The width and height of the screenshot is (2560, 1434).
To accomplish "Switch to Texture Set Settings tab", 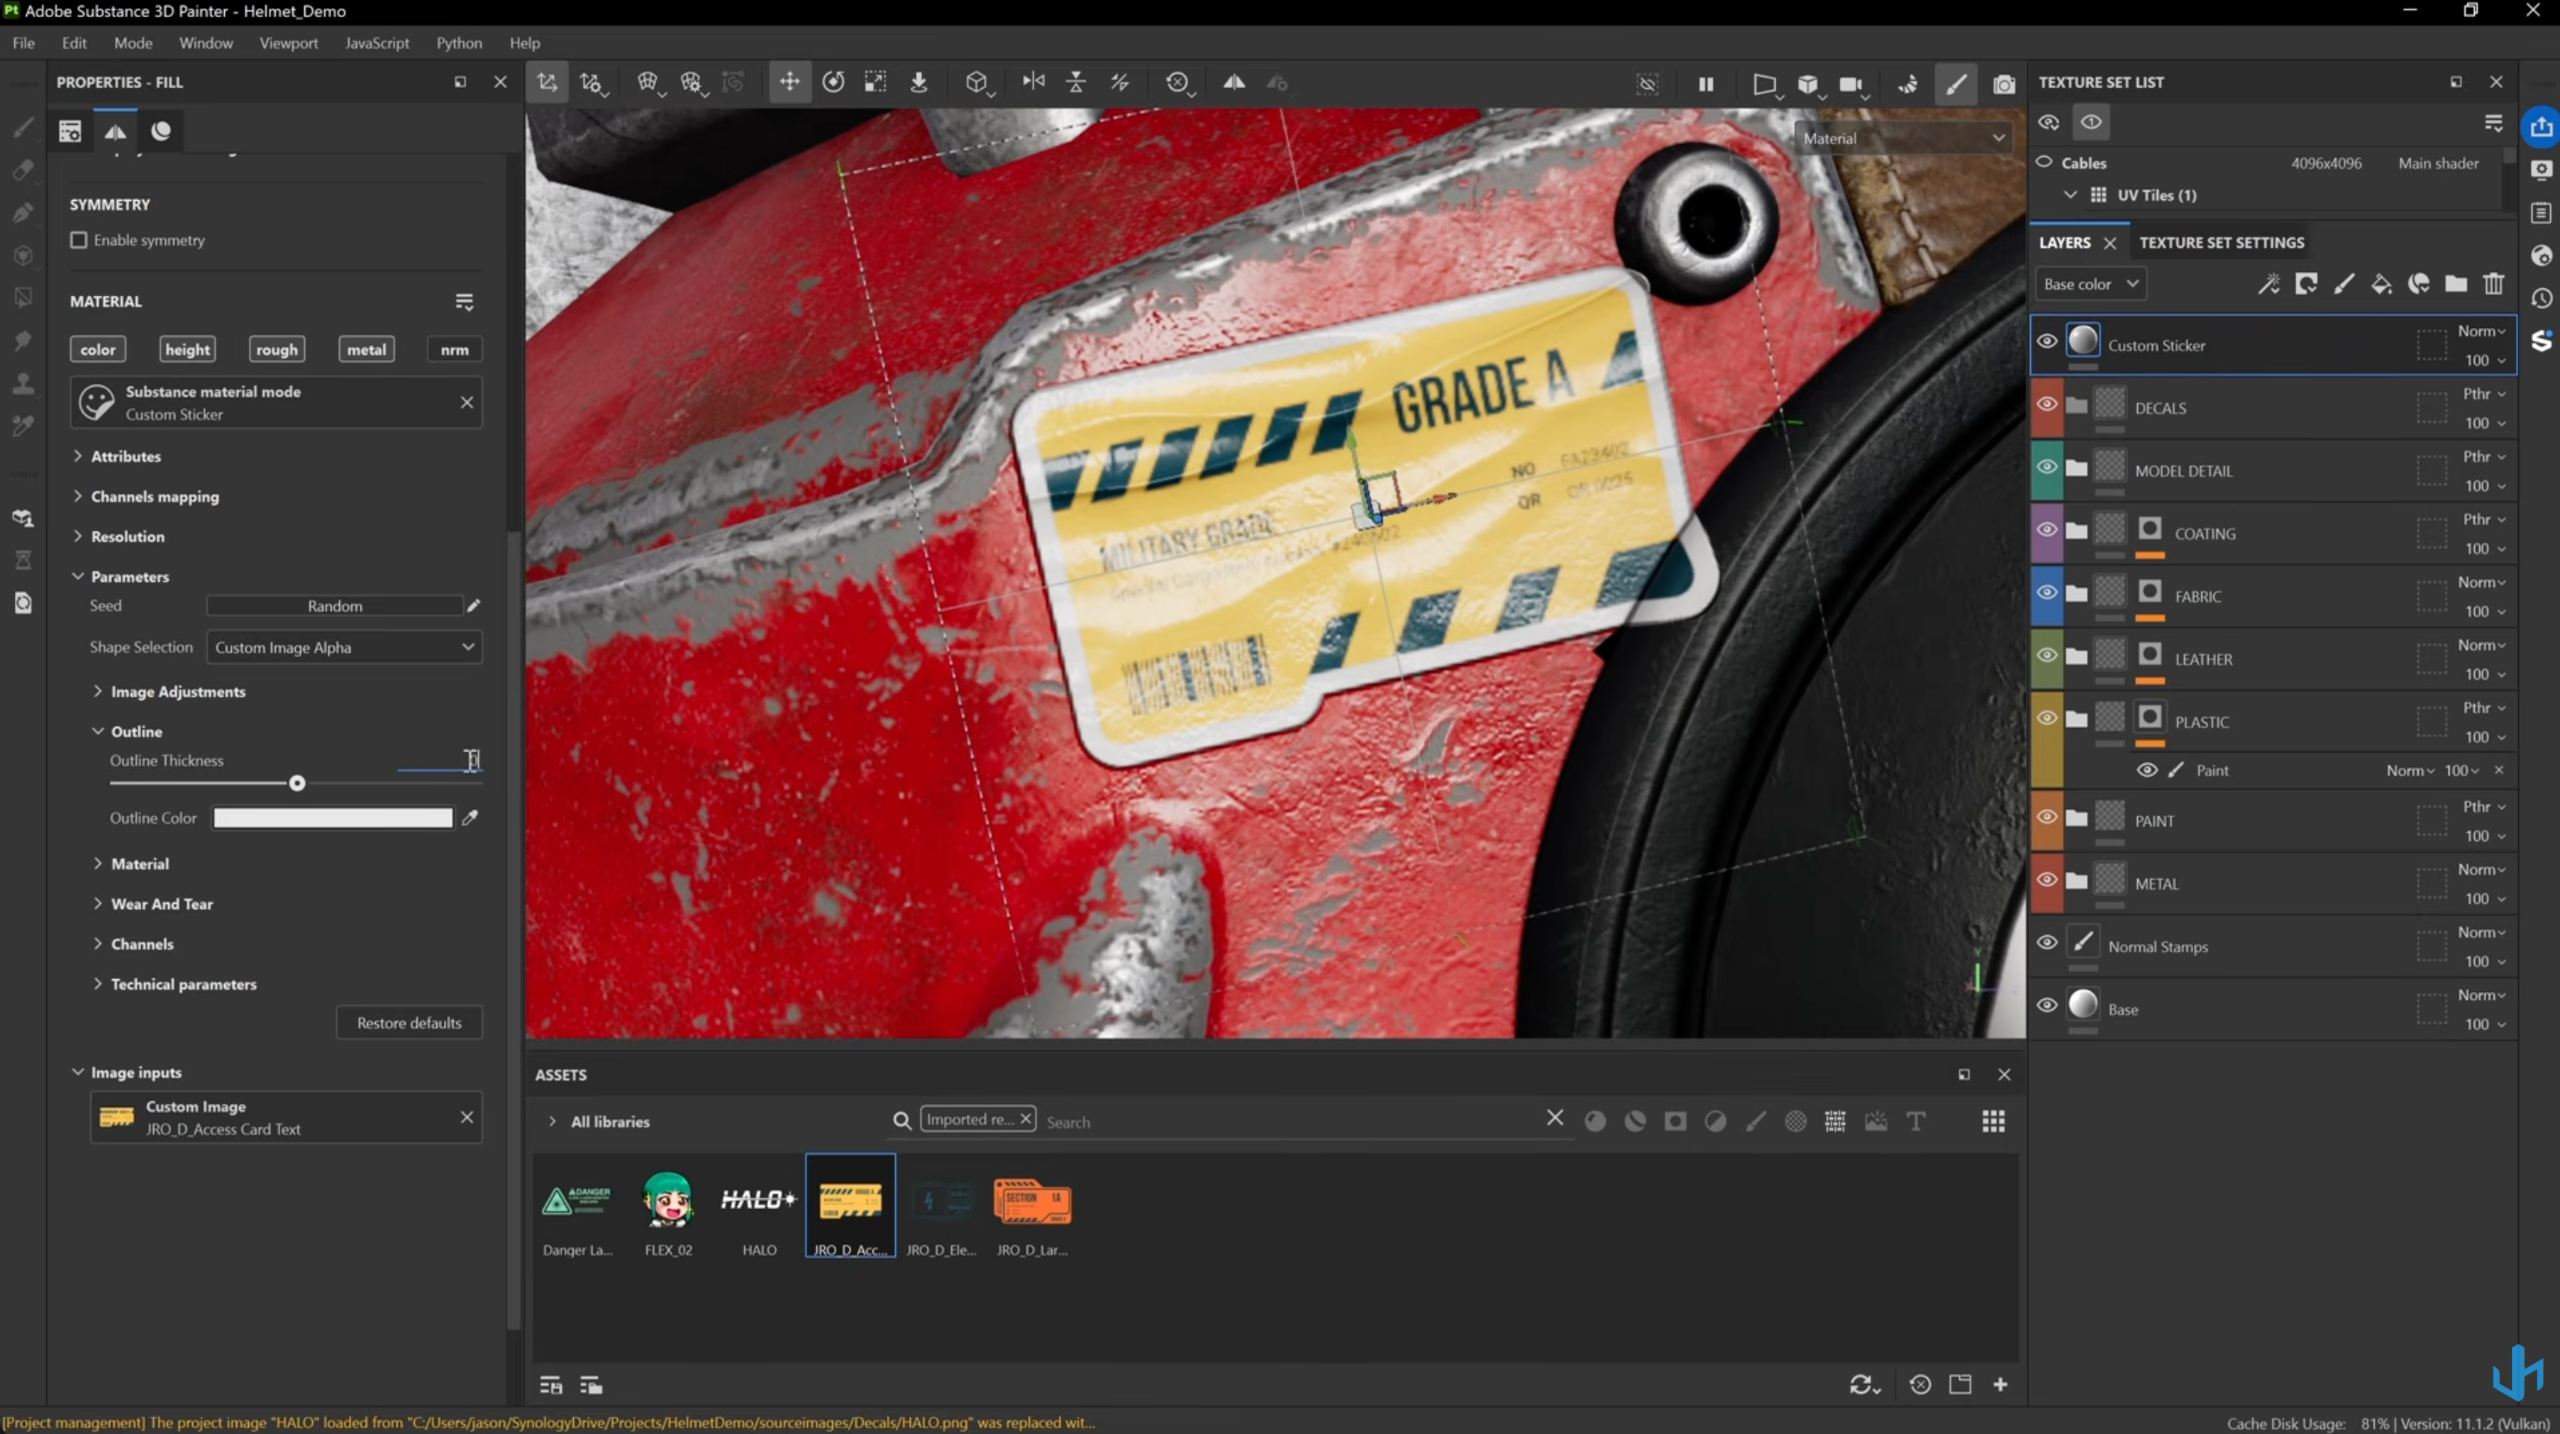I will [x=2221, y=243].
